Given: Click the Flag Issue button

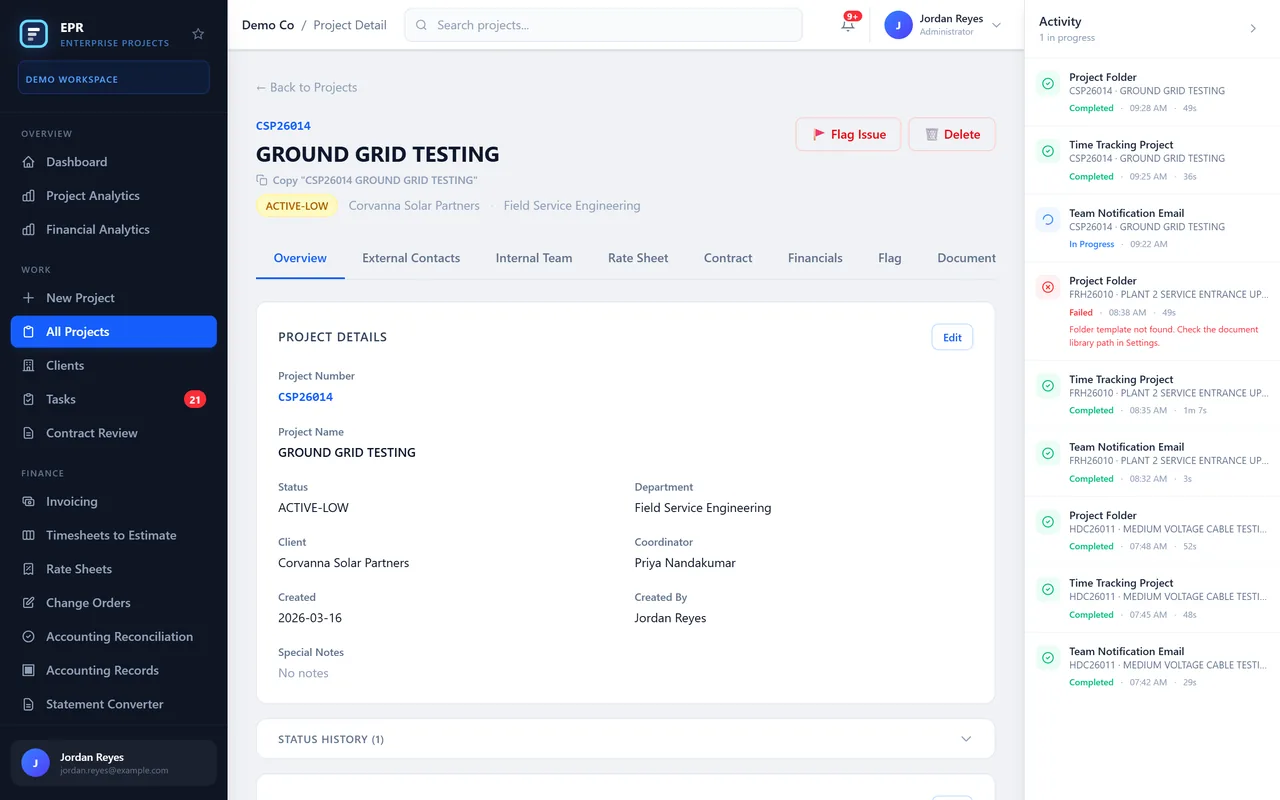Looking at the screenshot, I should click(x=848, y=134).
